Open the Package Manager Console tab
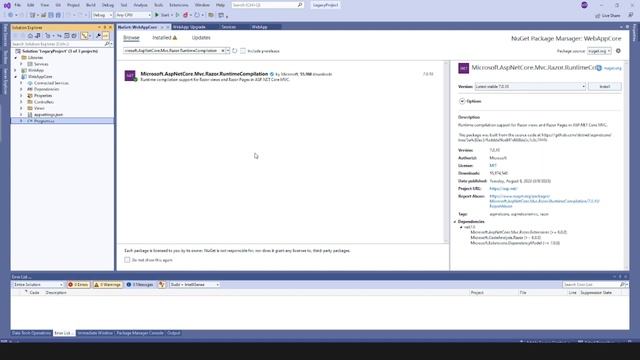This screenshot has width=640, height=360. pyautogui.click(x=140, y=333)
